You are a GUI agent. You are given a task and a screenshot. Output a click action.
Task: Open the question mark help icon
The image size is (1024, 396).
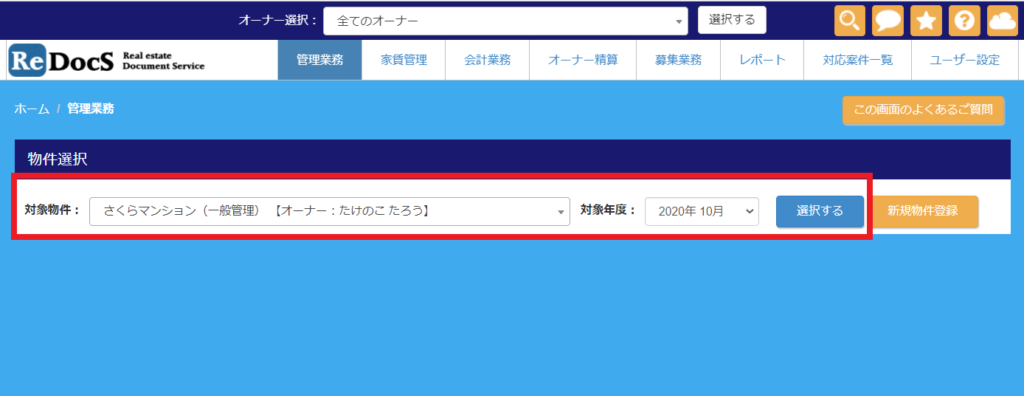(x=964, y=21)
